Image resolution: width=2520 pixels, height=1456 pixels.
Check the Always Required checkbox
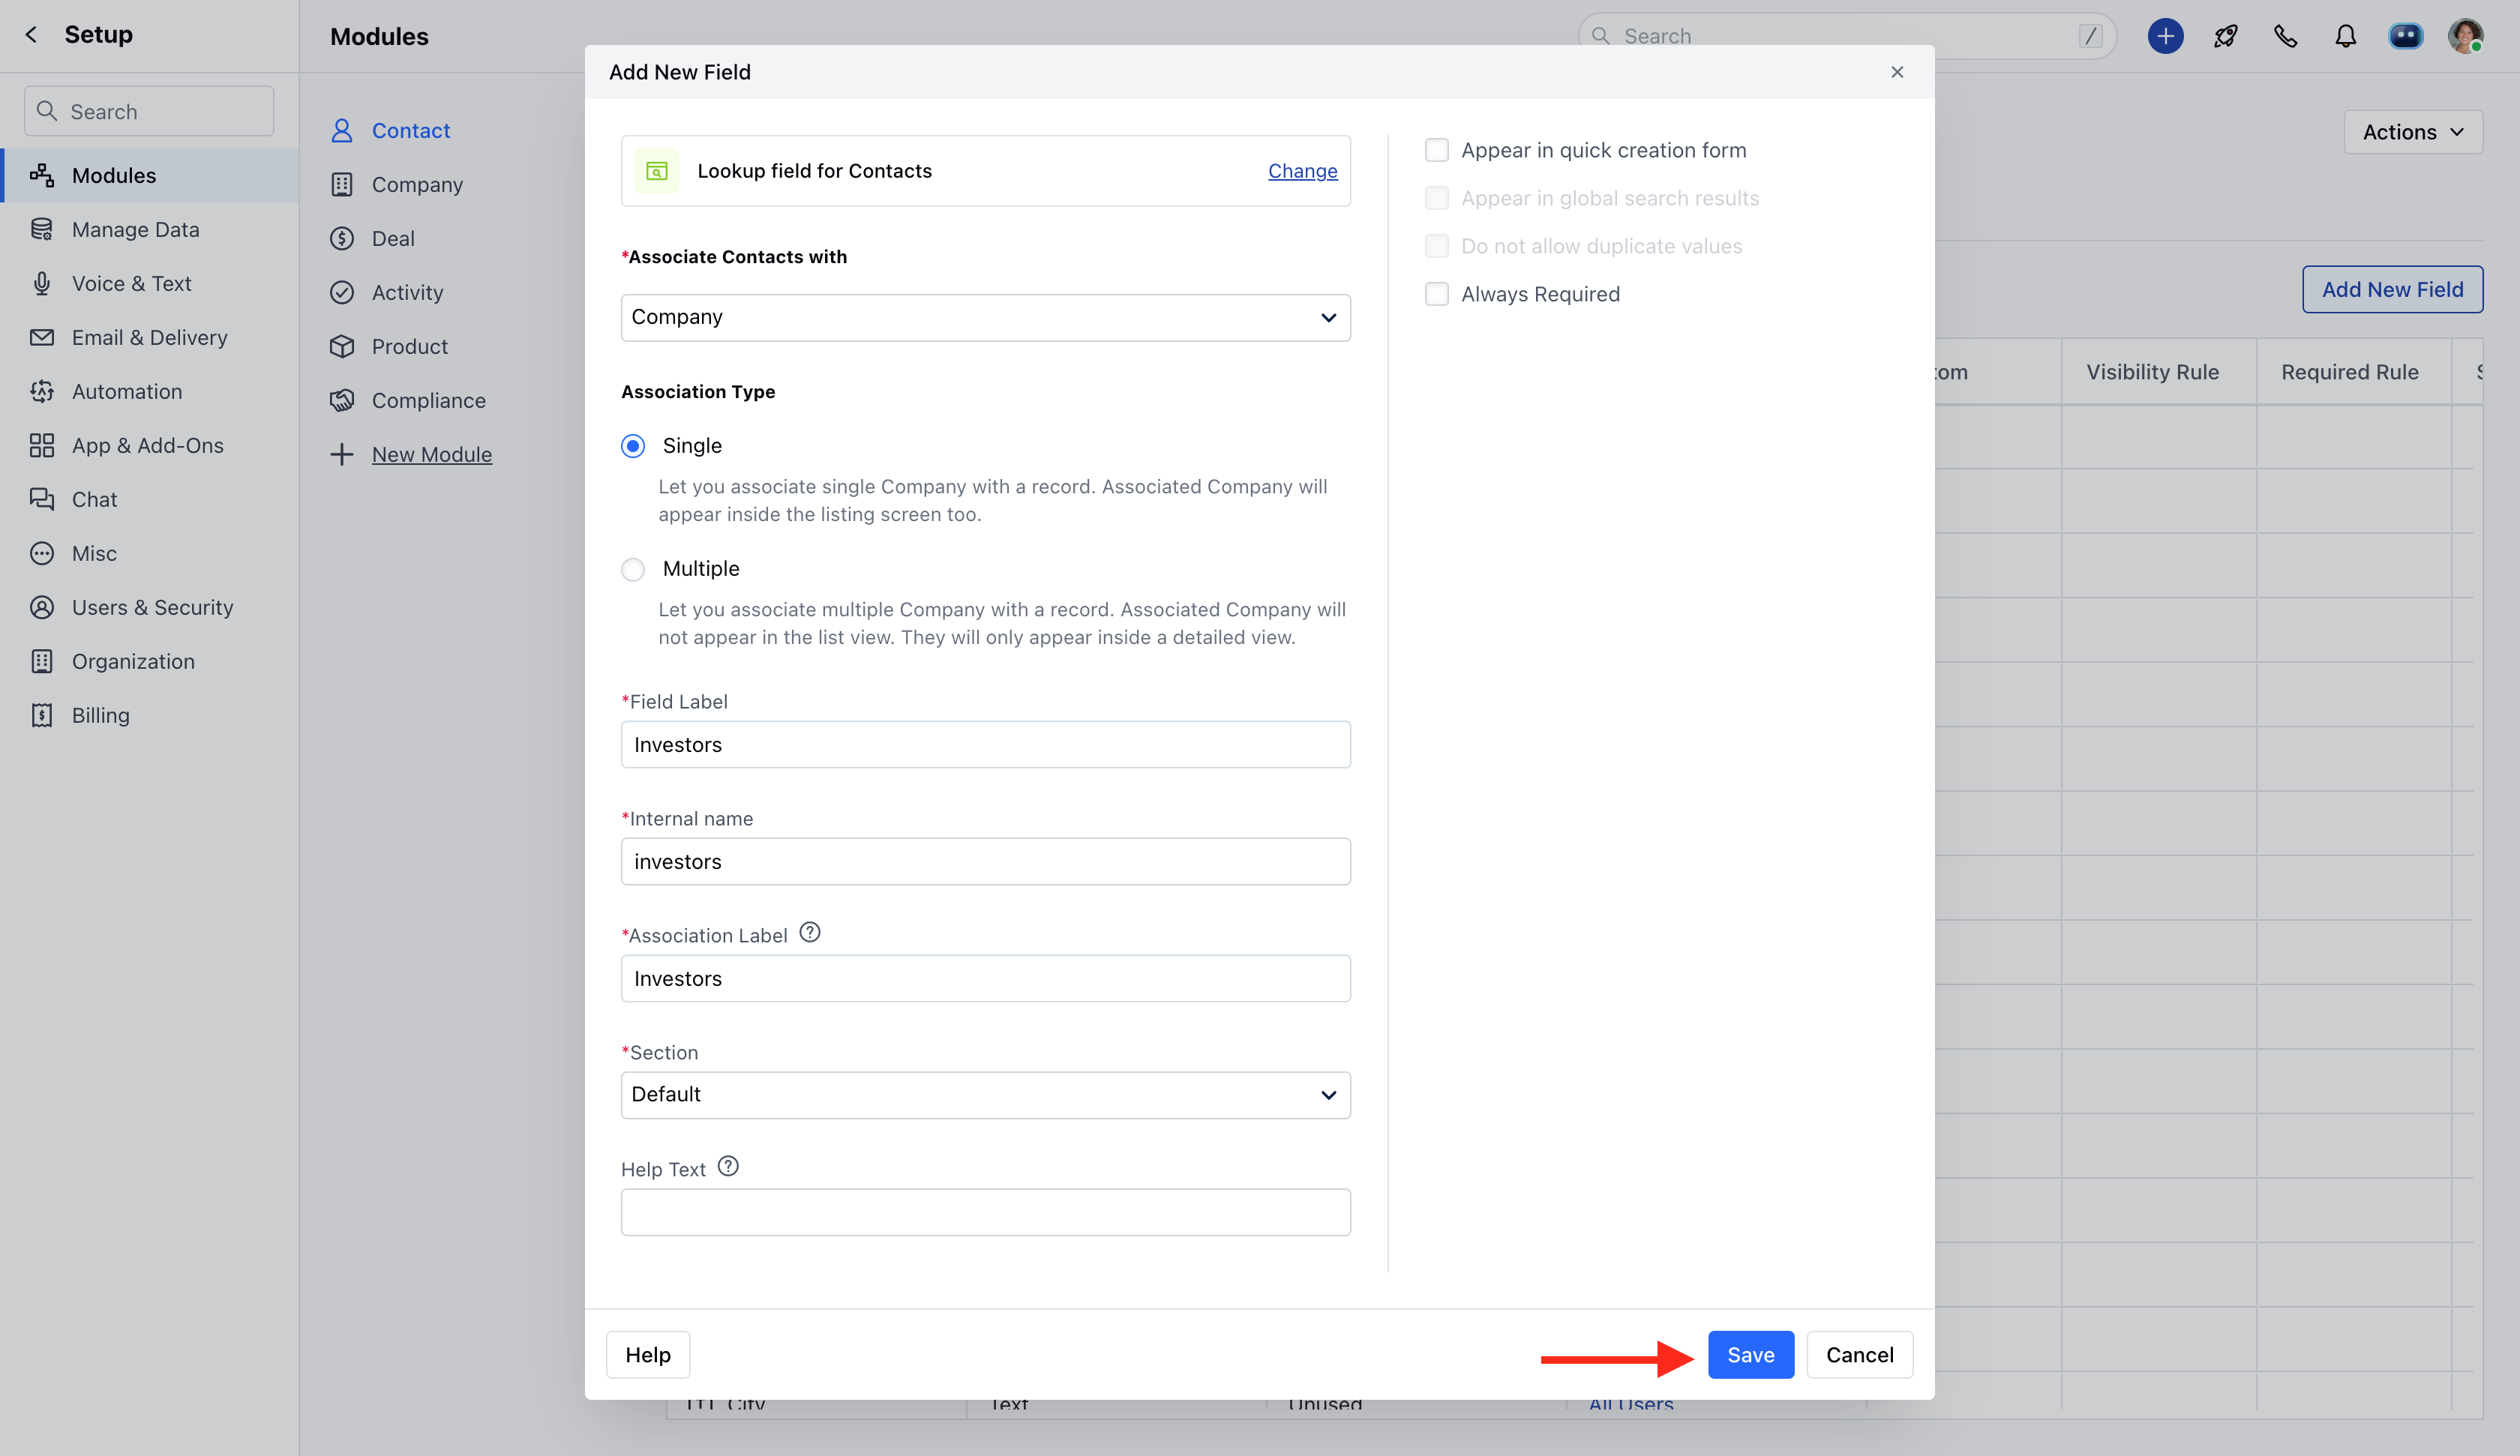(x=1436, y=294)
